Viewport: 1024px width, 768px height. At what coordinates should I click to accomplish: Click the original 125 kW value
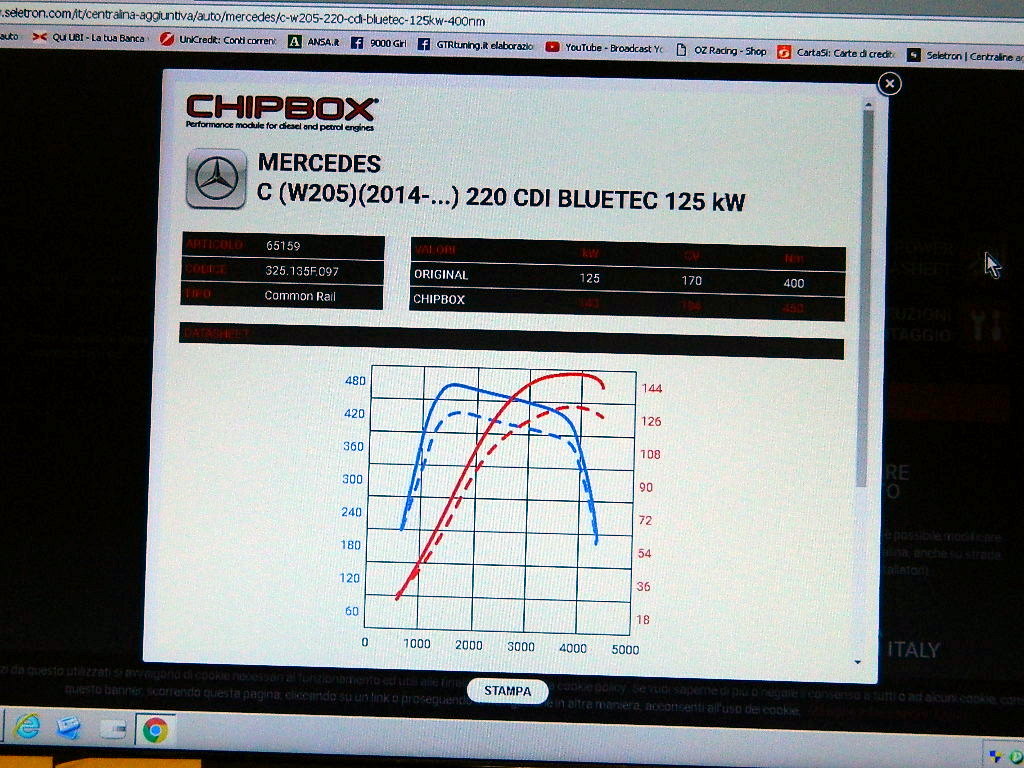589,278
